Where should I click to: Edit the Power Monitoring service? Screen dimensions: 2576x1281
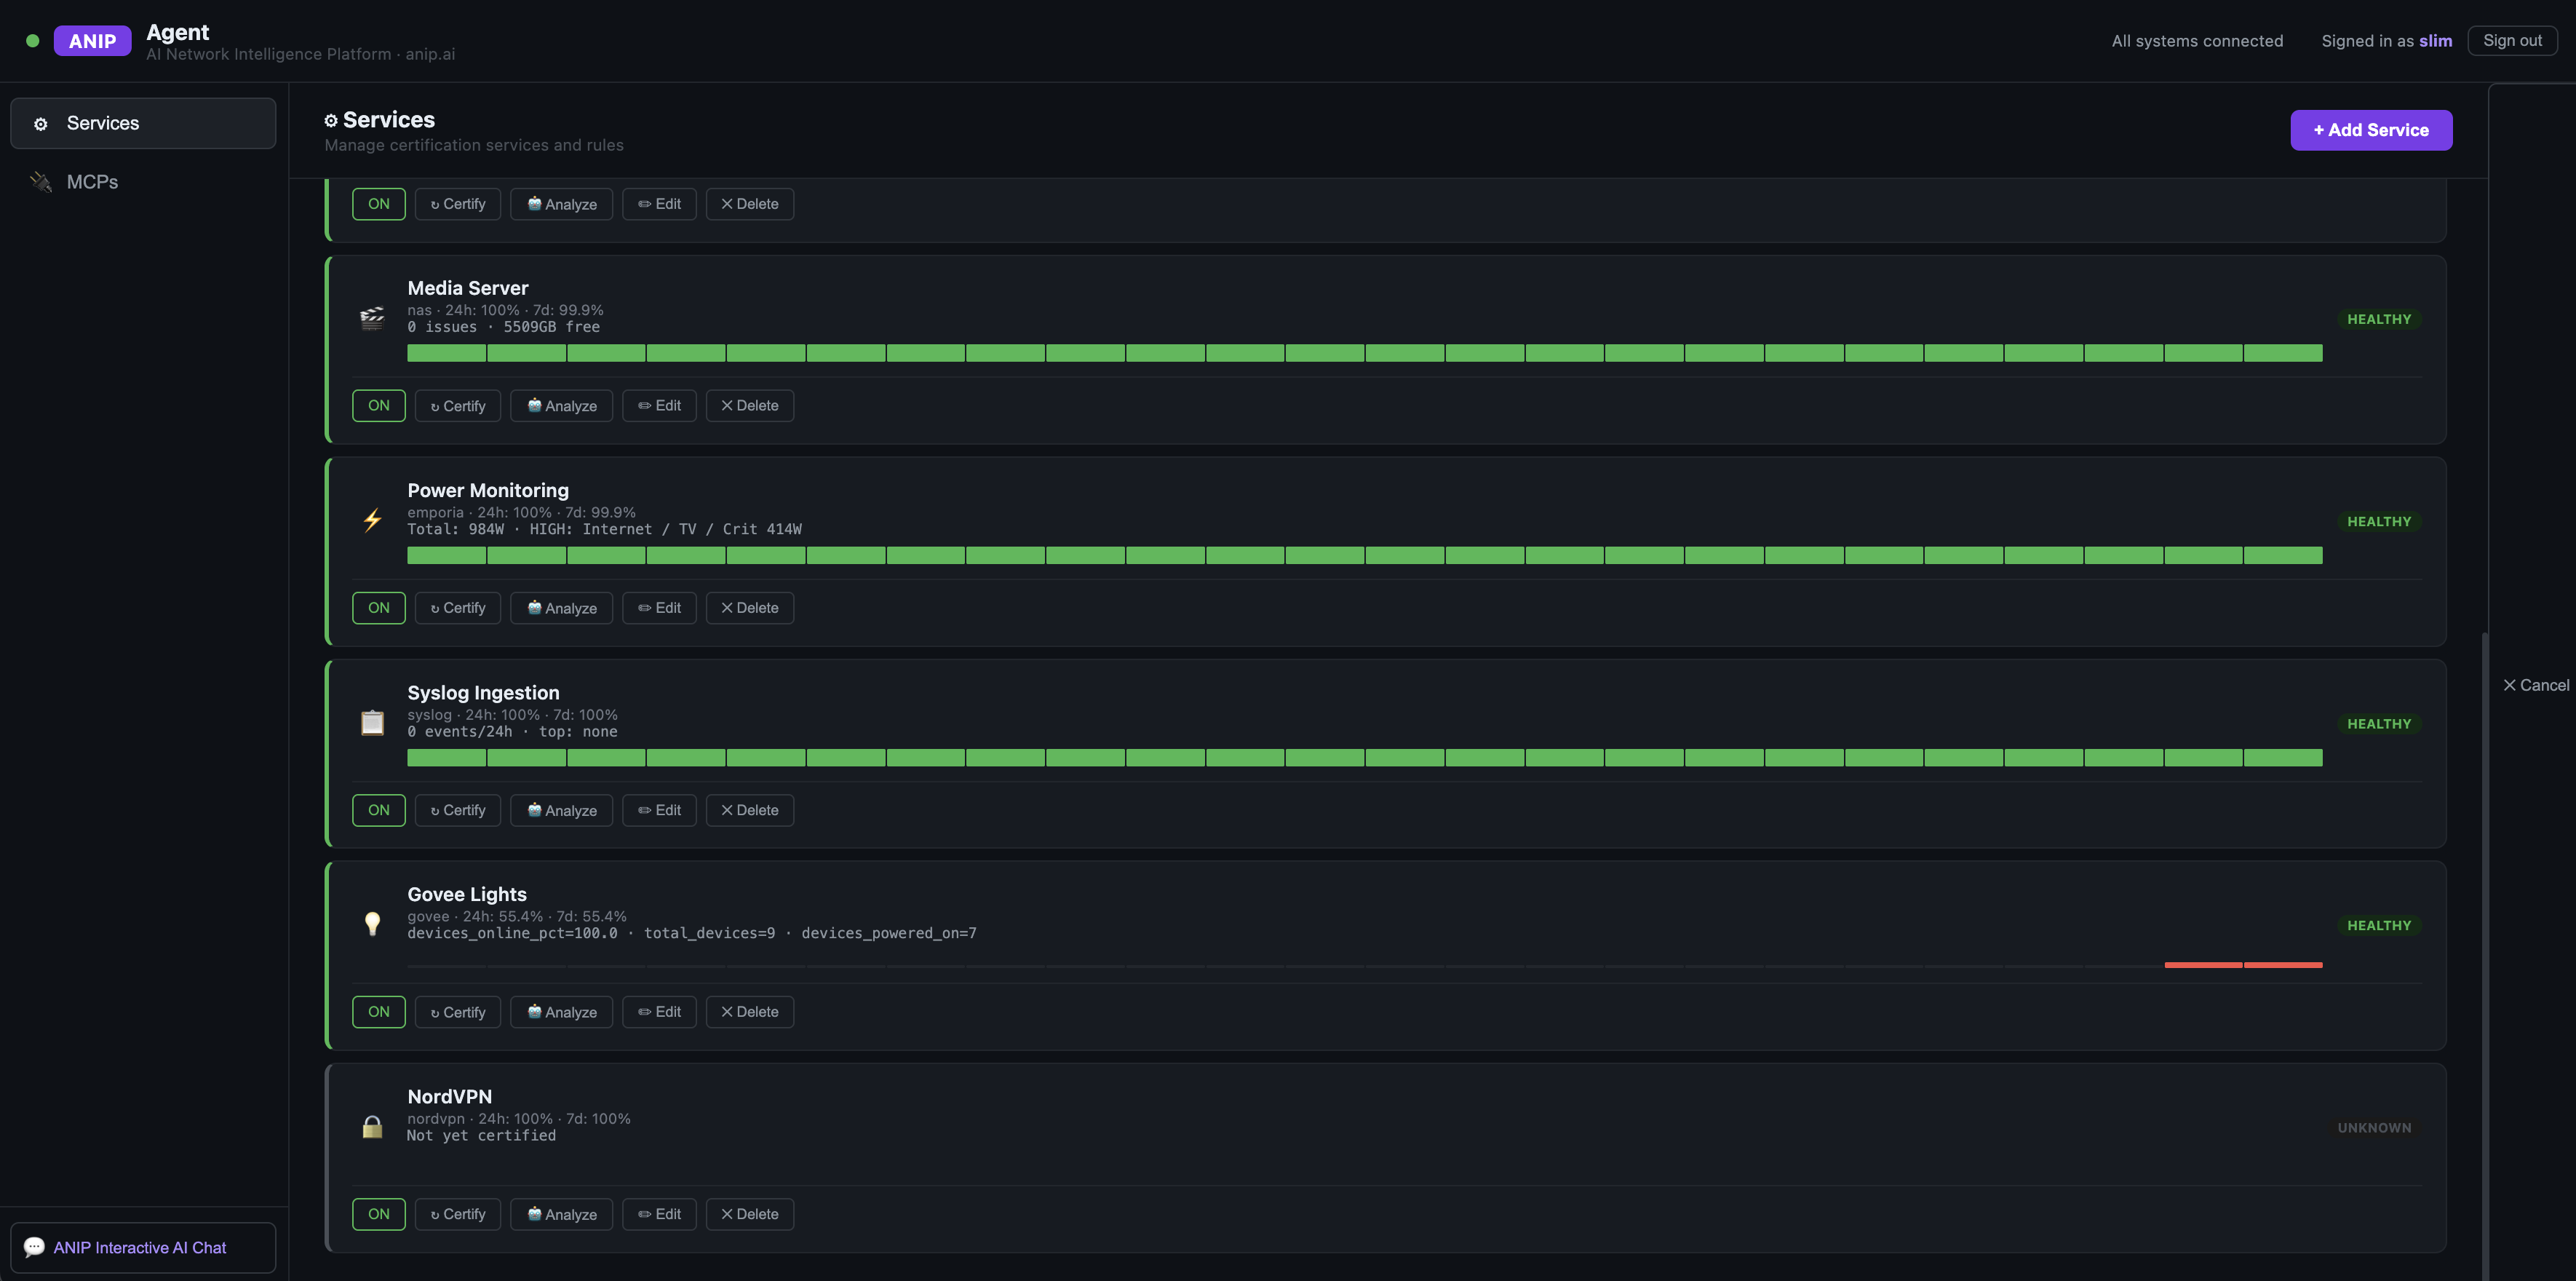660,608
